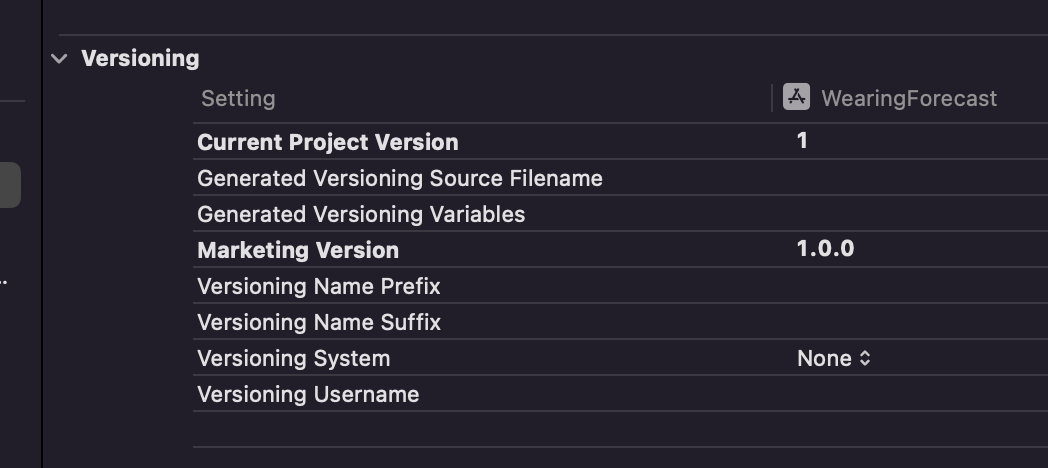This screenshot has width=1048, height=468.
Task: Click the WearingForecast target app icon
Action: 796,97
